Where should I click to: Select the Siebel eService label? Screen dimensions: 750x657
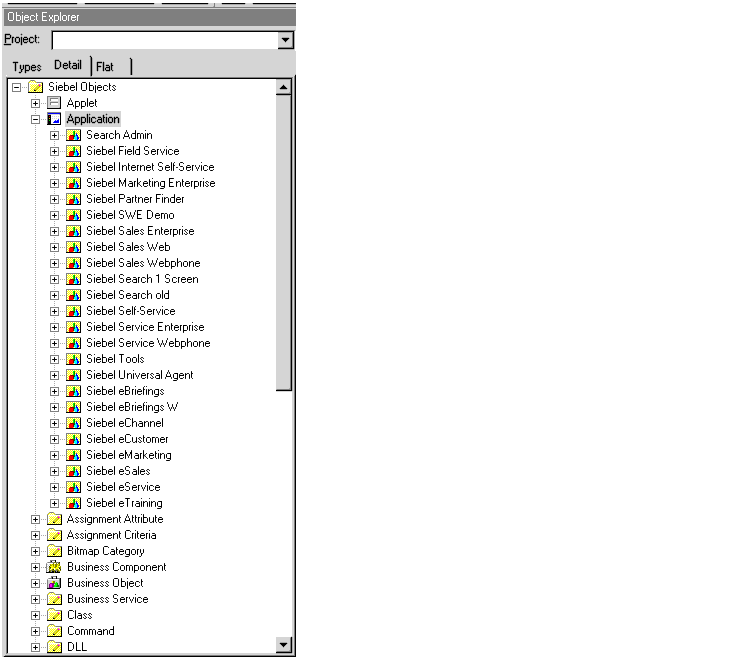coord(123,487)
